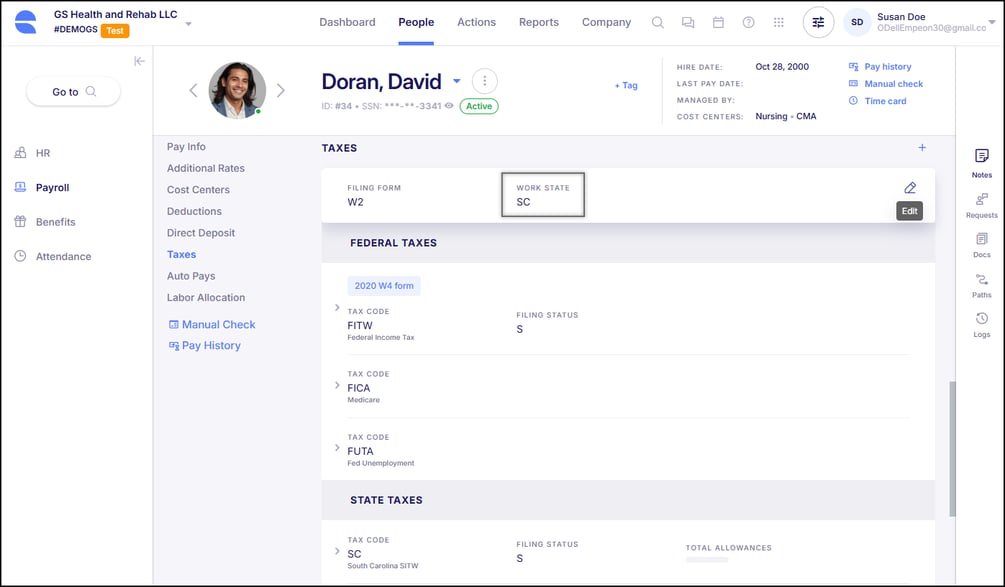Collapse the left sidebar navigation

139,62
